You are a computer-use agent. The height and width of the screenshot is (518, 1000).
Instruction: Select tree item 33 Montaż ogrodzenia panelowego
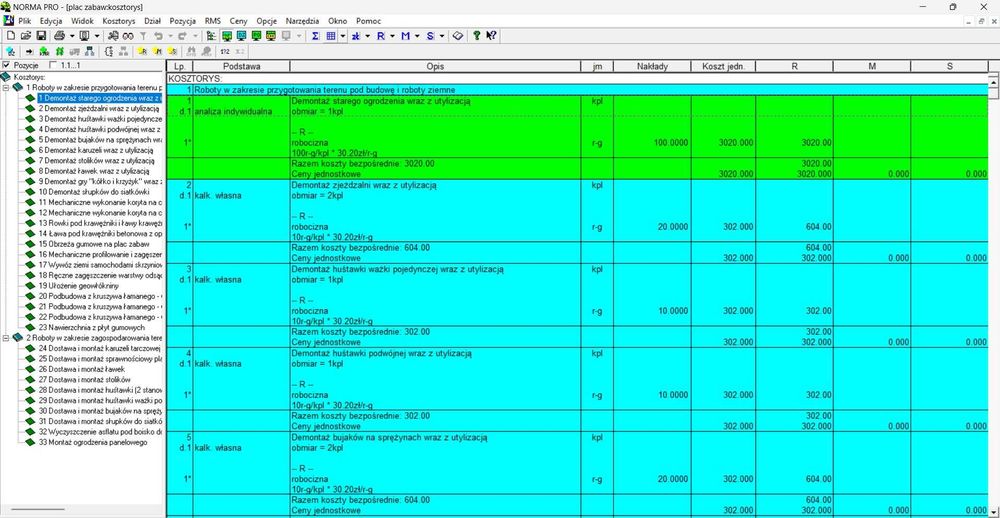[92, 441]
